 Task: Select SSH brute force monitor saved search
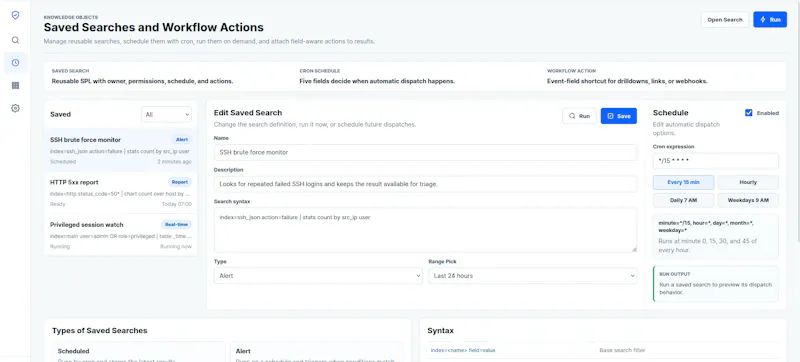pyautogui.click(x=120, y=150)
